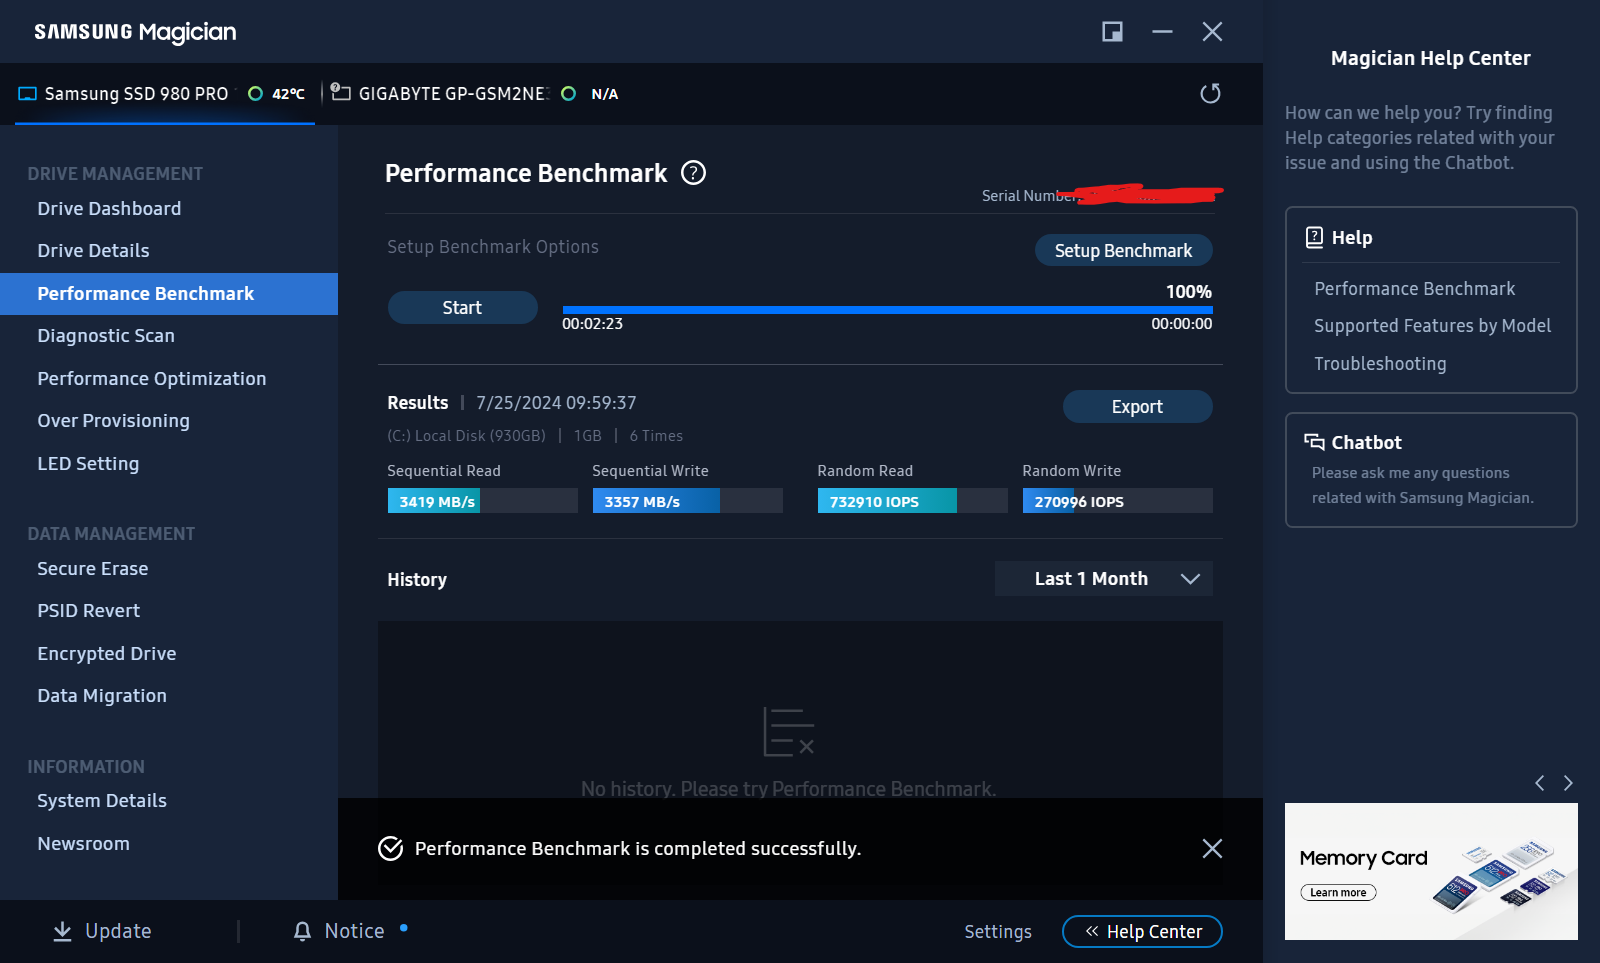Click the Setup Benchmark button

click(1124, 250)
